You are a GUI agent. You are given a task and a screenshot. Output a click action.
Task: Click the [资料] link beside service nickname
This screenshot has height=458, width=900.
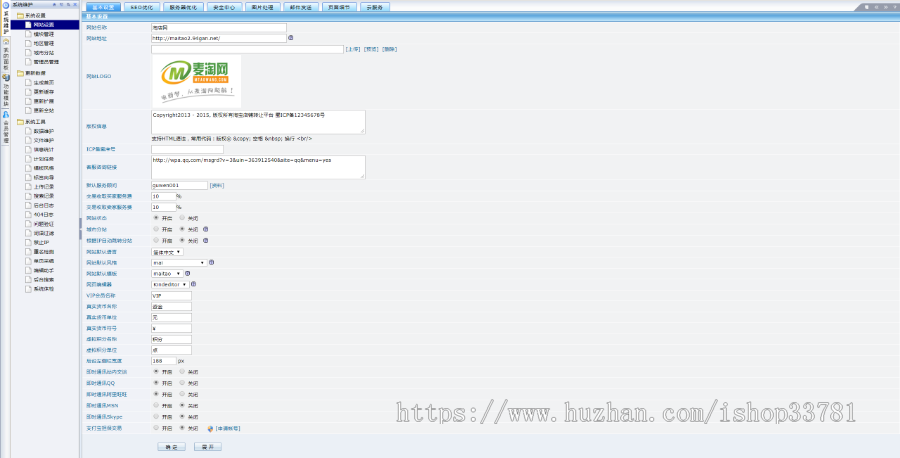[217, 185]
